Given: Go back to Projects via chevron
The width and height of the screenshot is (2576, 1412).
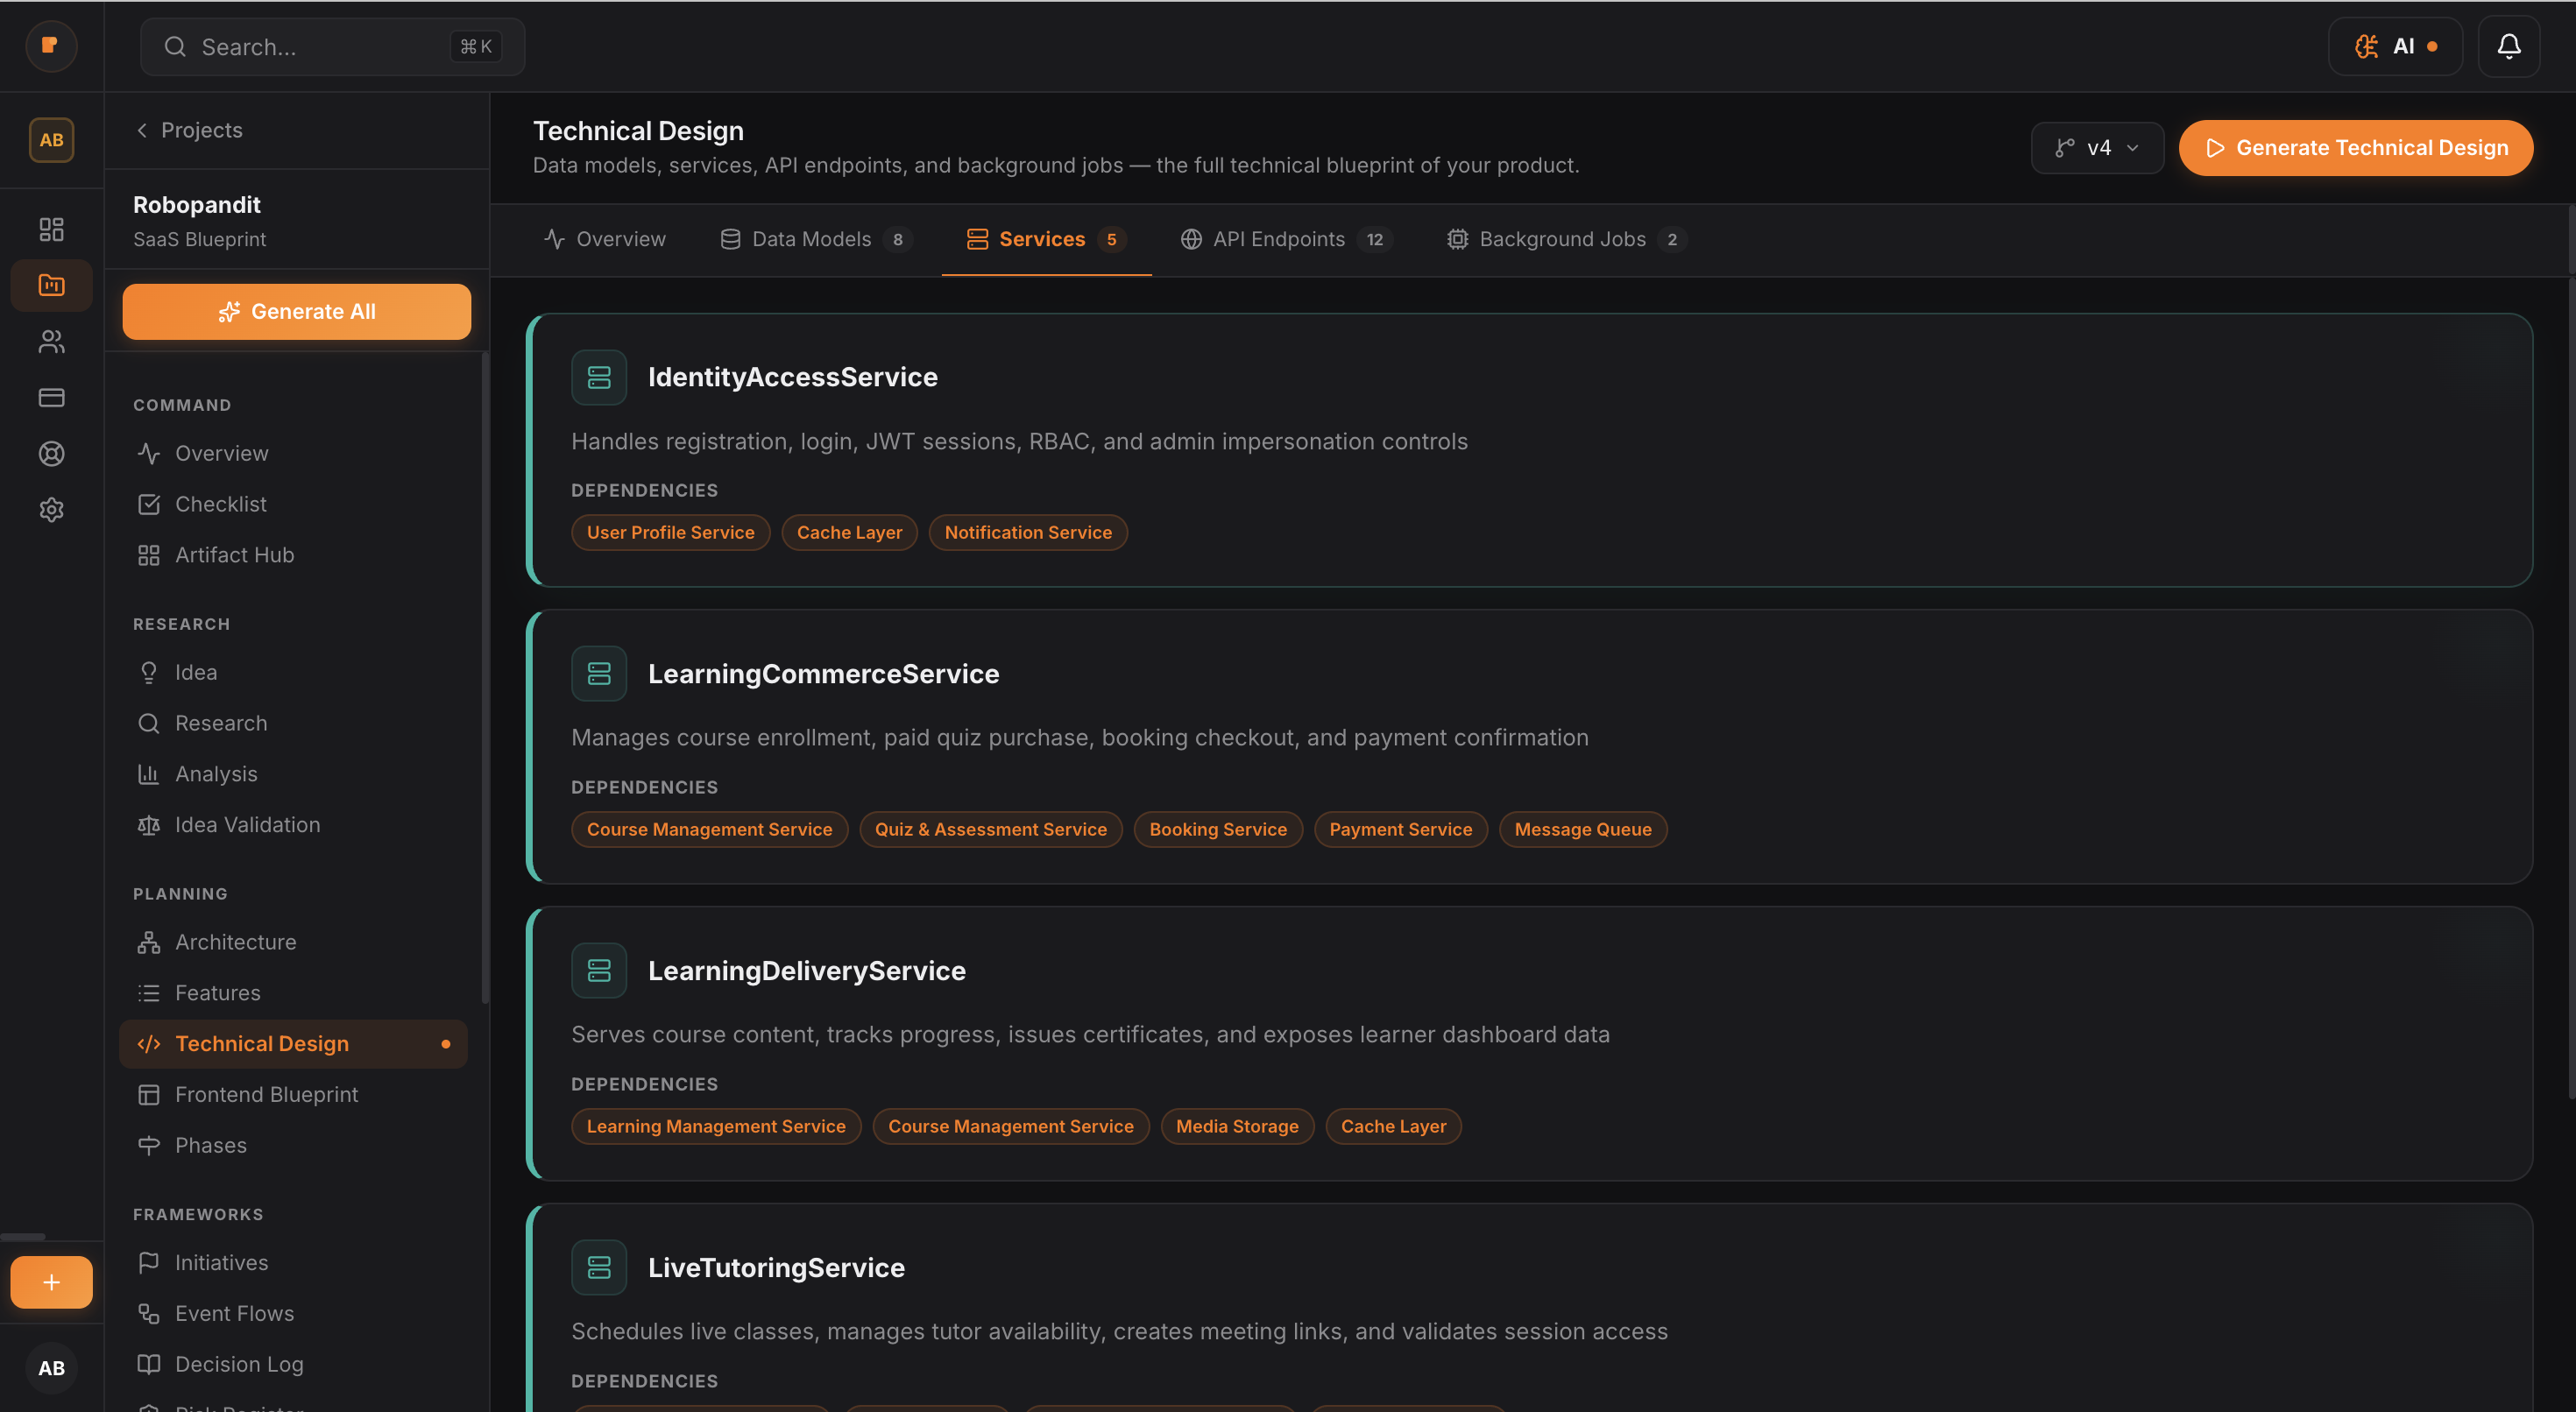Looking at the screenshot, I should click(x=143, y=130).
